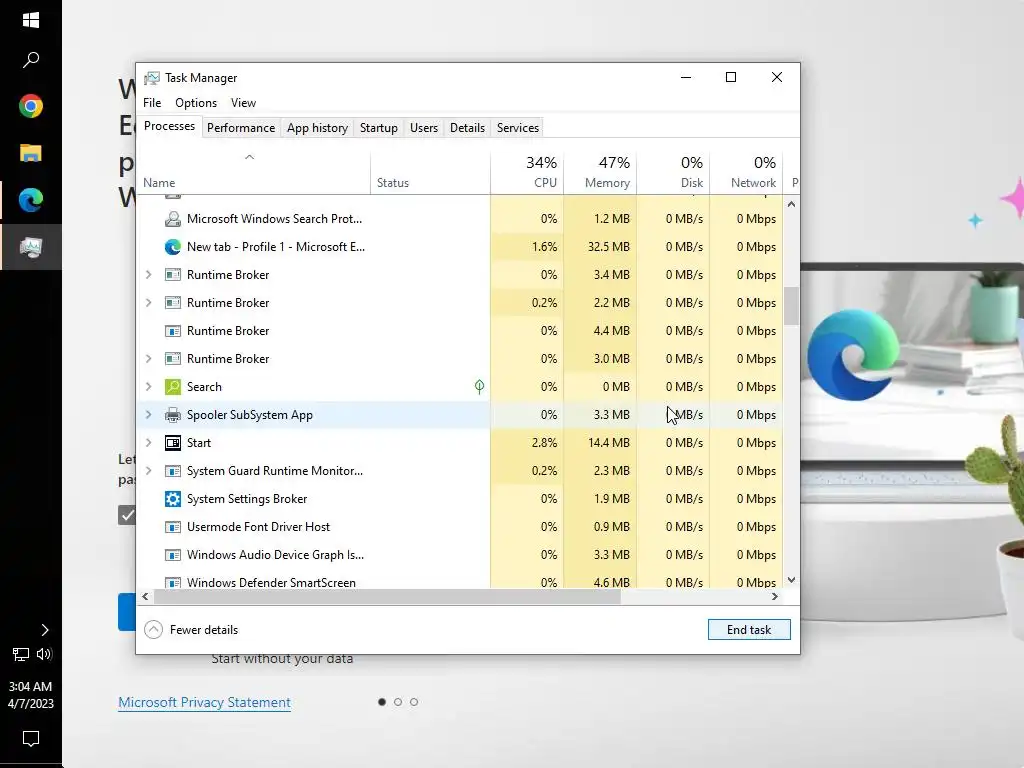The image size is (1024, 768).
Task: Open network status tray icon
Action: 21,654
